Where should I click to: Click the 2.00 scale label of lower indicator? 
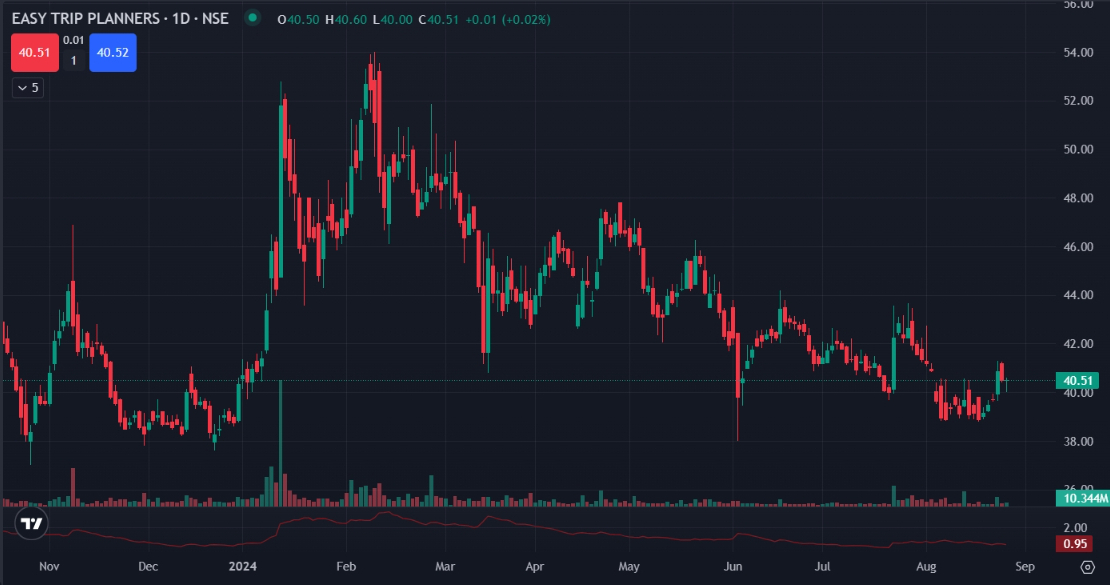pyautogui.click(x=1075, y=528)
